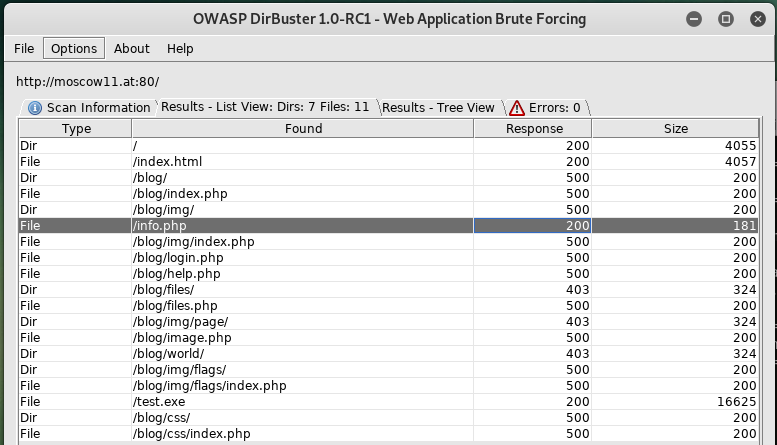The height and width of the screenshot is (445, 777).
Task: Select the /blog/img/flags/ directory row
Action: click(389, 369)
